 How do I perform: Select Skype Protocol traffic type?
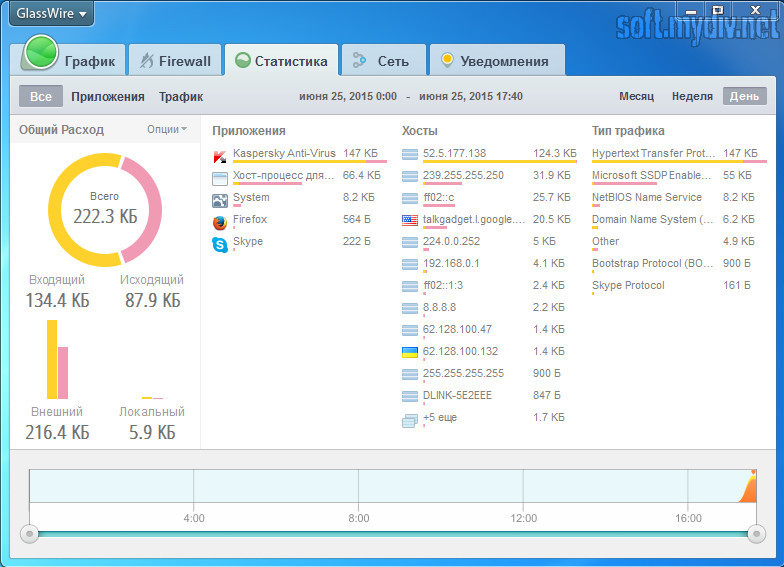[679, 287]
